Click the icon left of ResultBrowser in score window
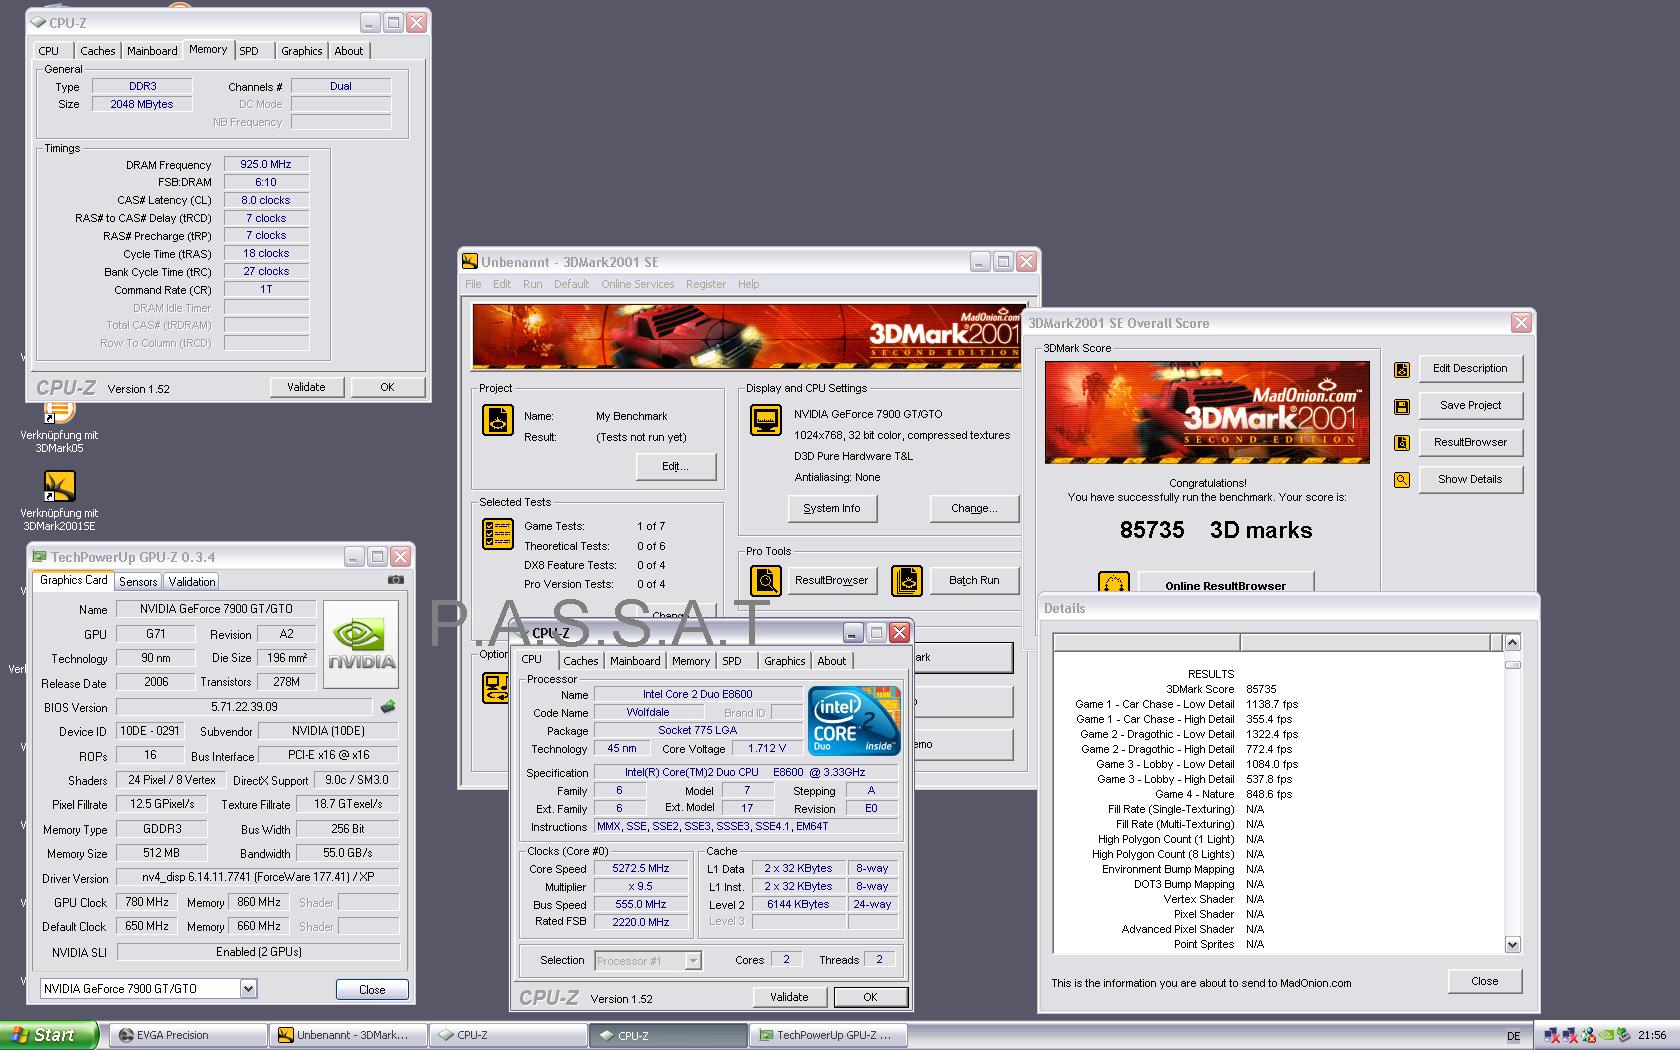This screenshot has width=1680, height=1050. tap(1402, 443)
